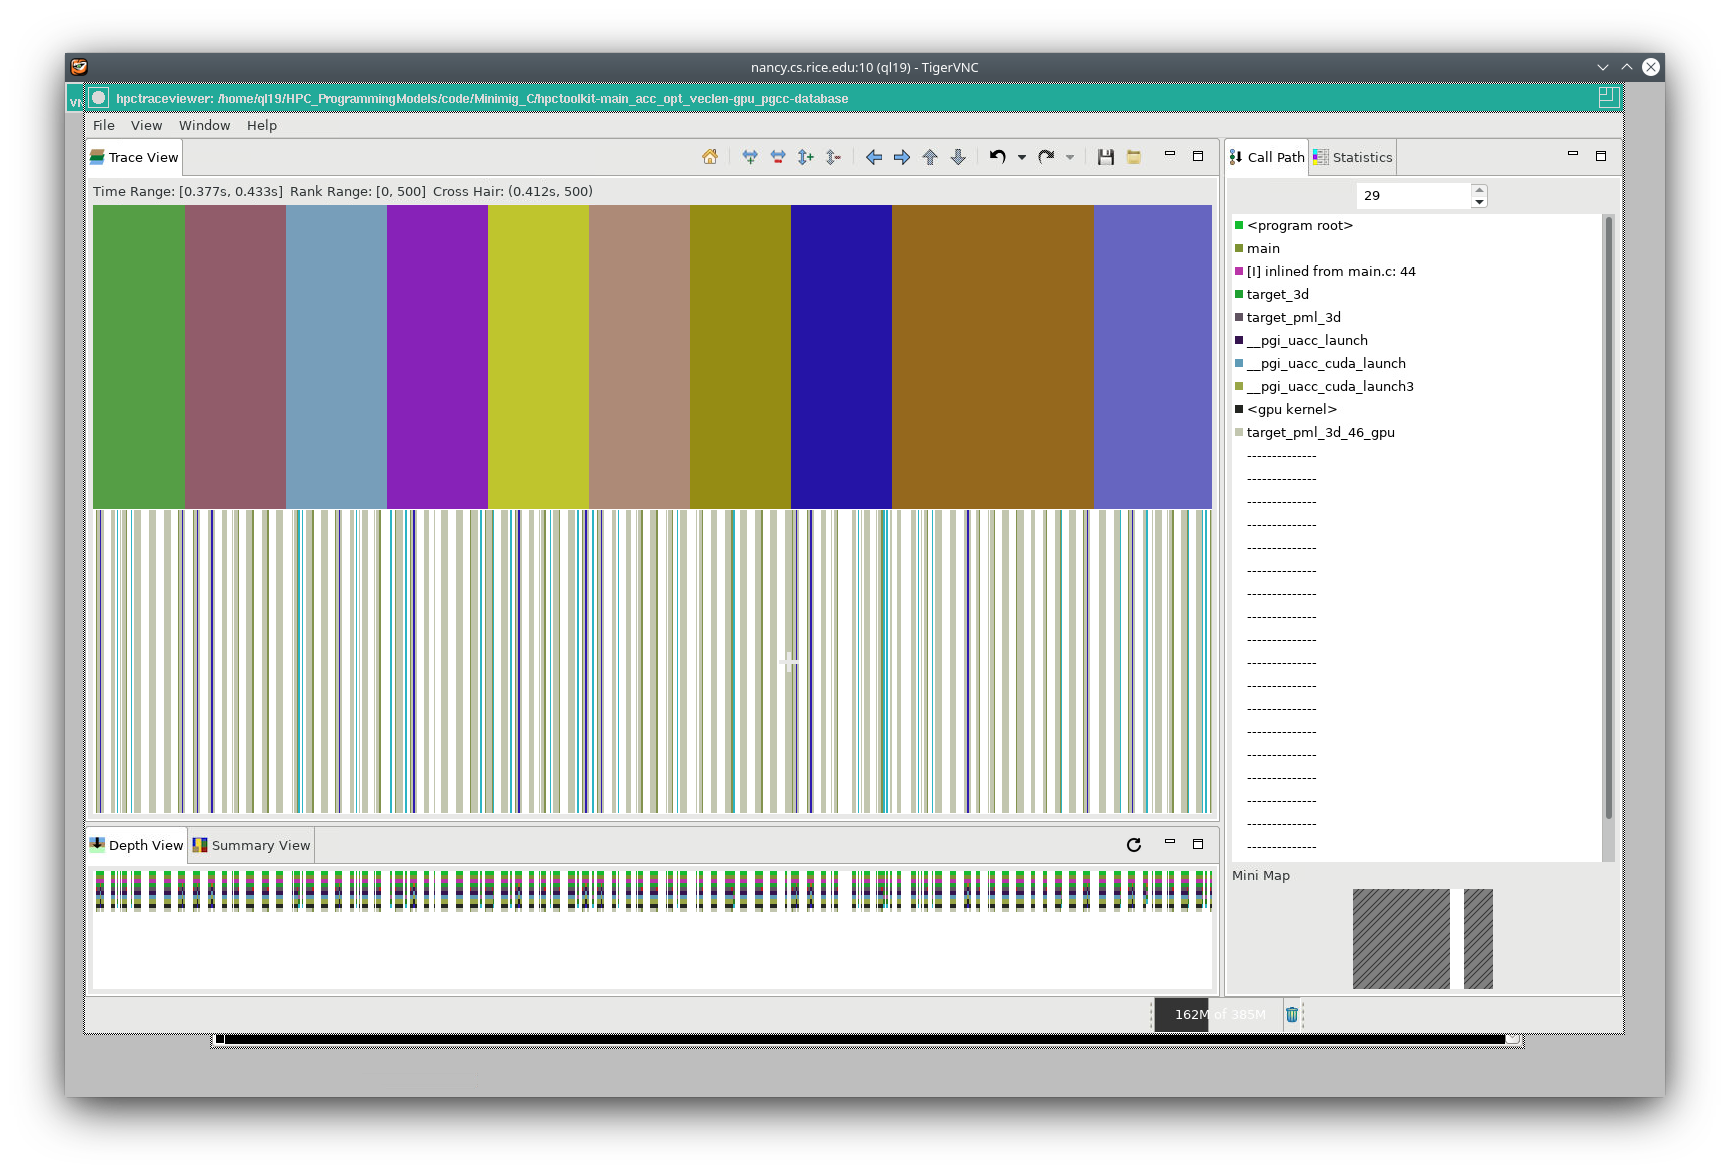Click the Home reset view icon
The height and width of the screenshot is (1174, 1730).
click(x=710, y=157)
